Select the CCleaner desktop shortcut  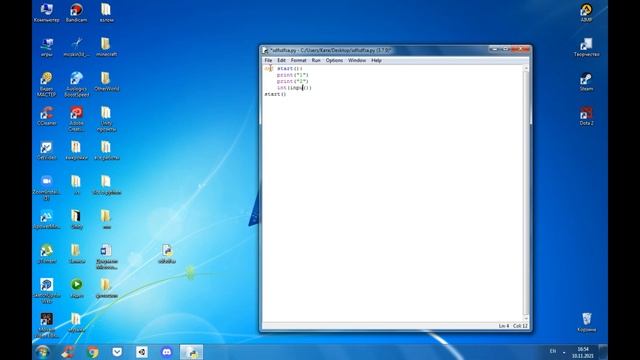[47, 116]
